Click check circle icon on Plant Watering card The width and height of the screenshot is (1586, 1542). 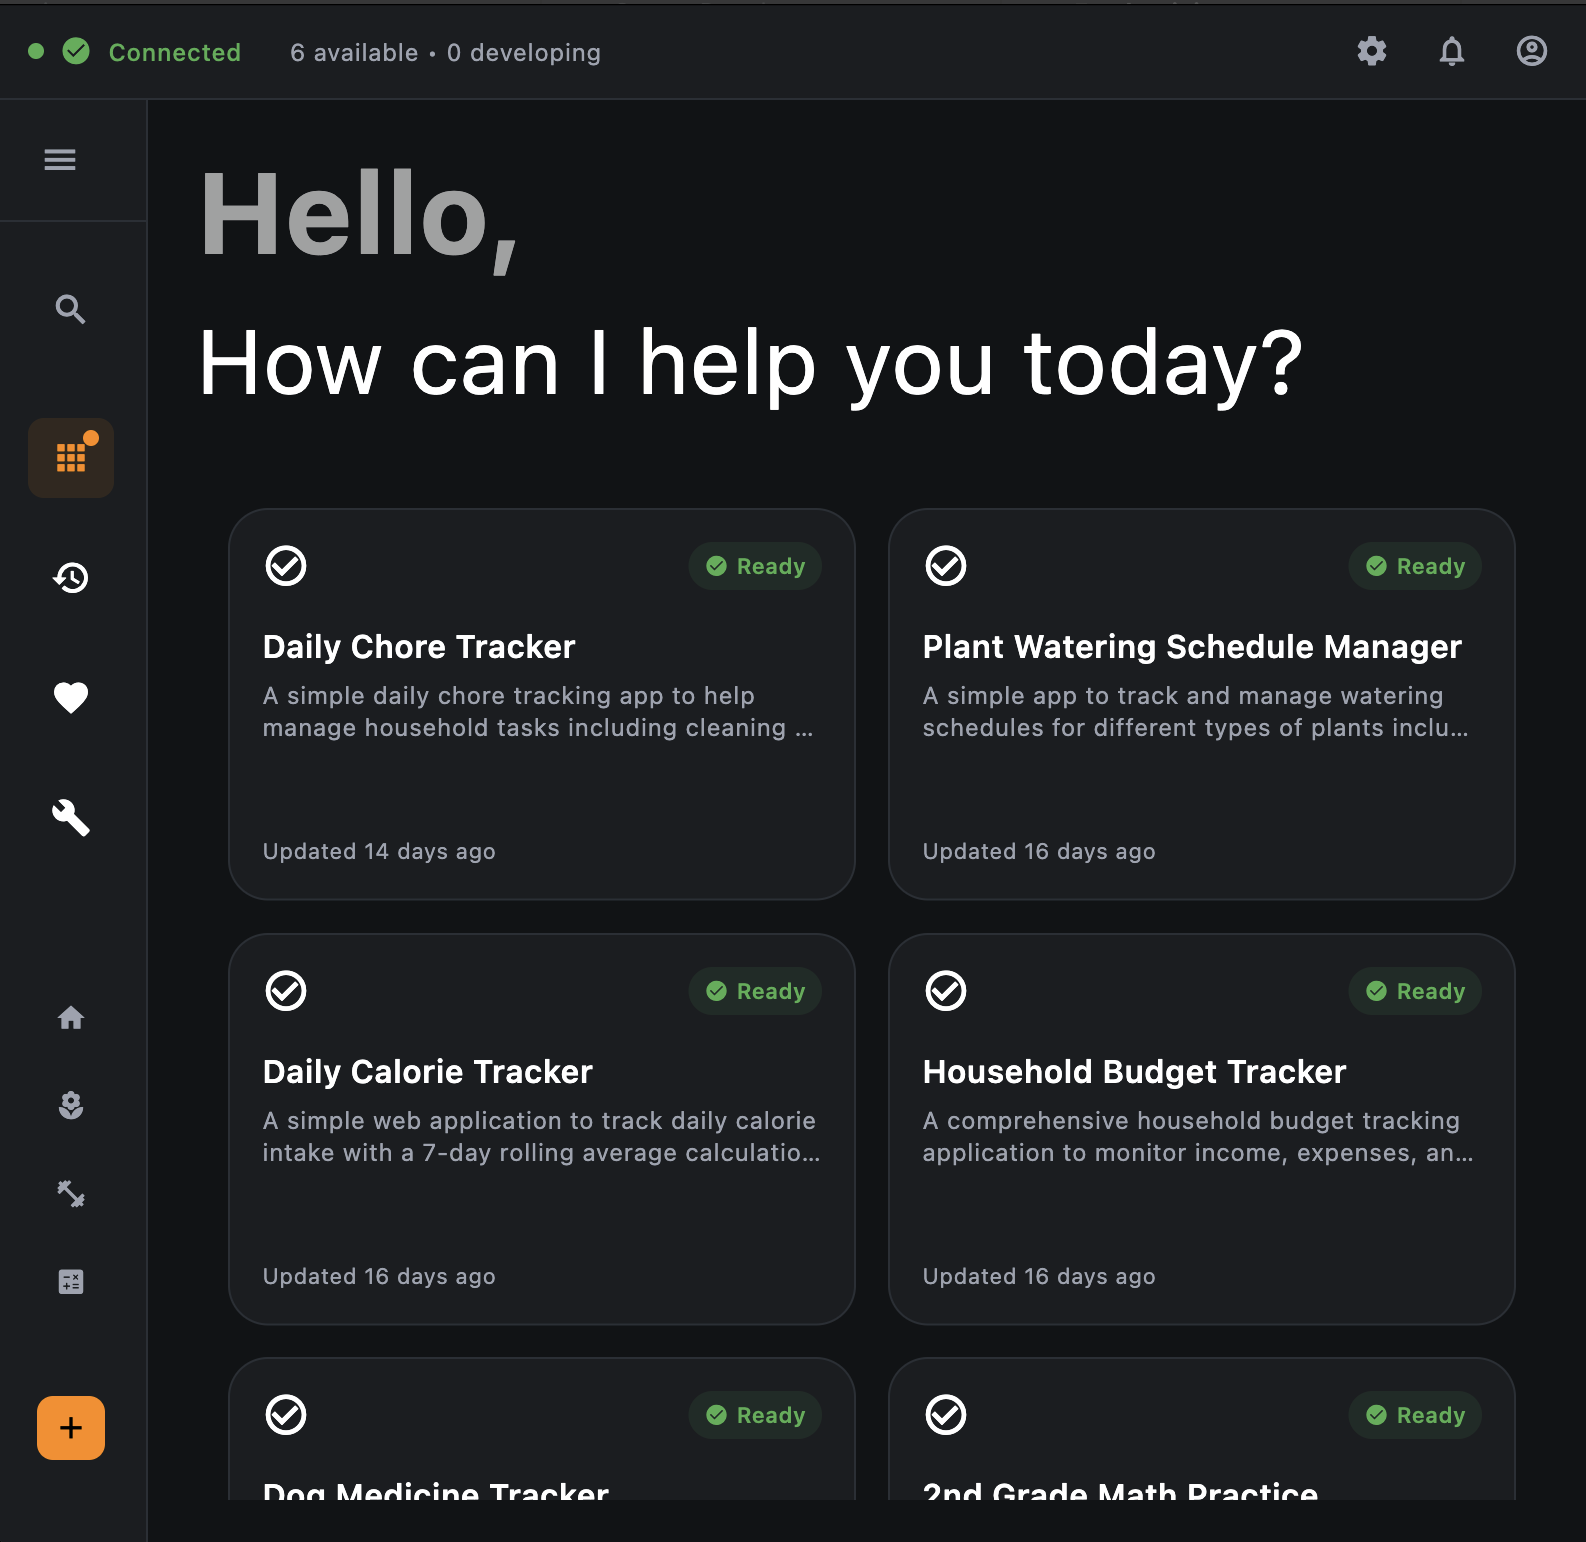(946, 566)
